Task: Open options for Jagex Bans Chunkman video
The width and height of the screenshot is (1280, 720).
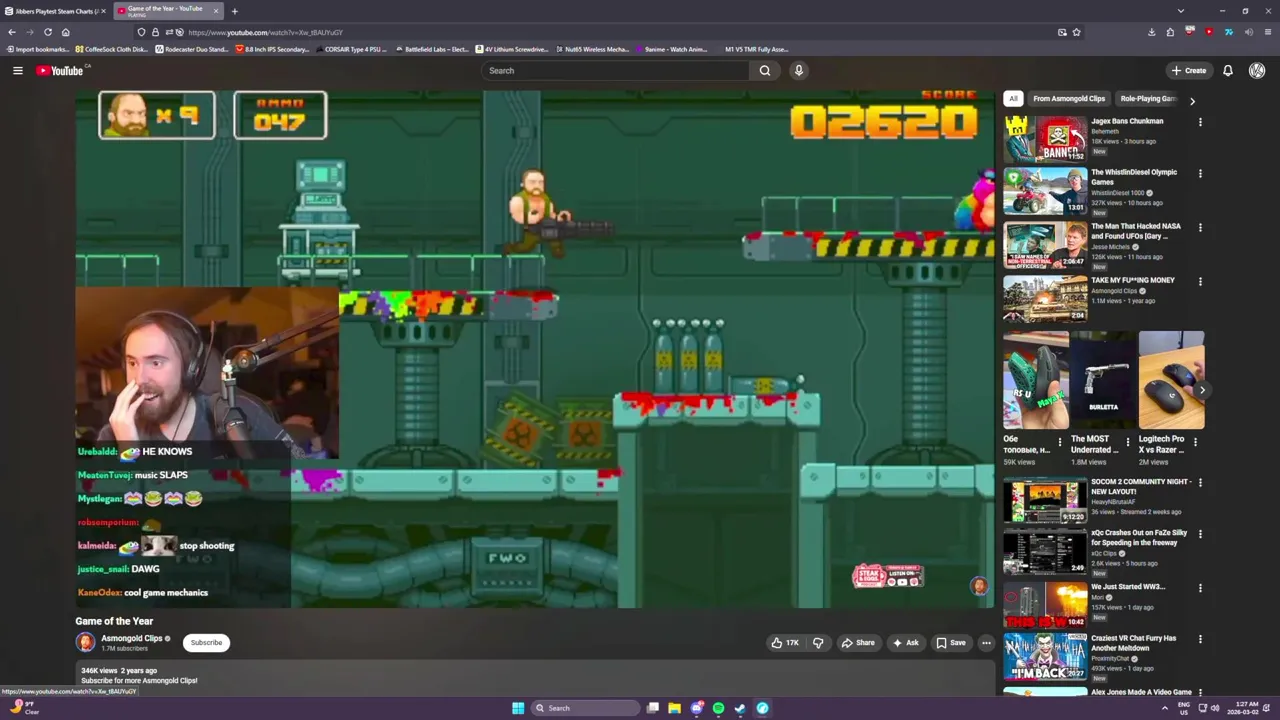Action: pos(1200,122)
